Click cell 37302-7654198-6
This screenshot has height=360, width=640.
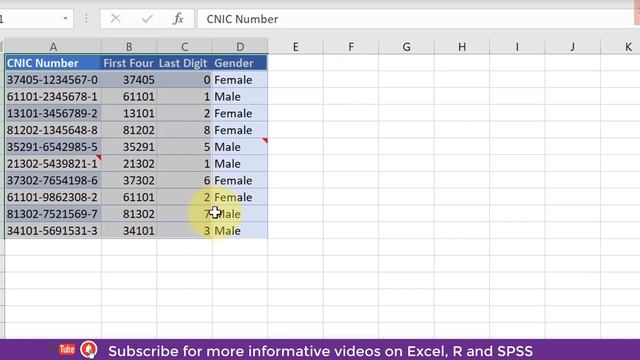[53, 180]
